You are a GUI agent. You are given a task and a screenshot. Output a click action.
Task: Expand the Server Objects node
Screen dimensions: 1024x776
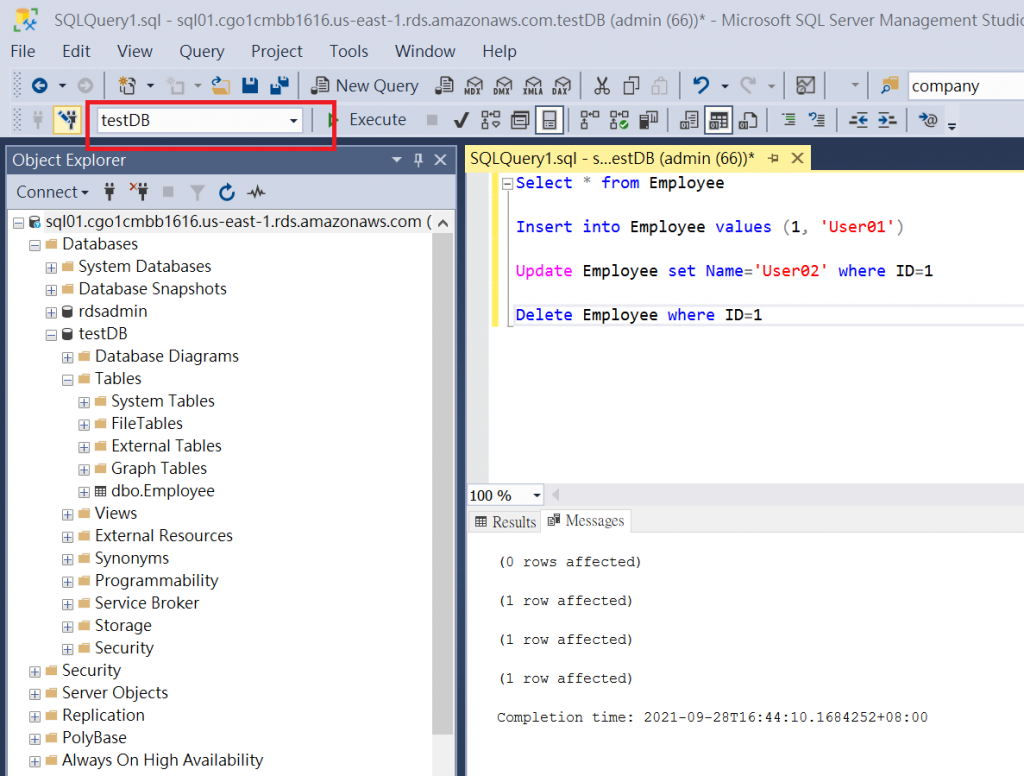[x=35, y=694]
